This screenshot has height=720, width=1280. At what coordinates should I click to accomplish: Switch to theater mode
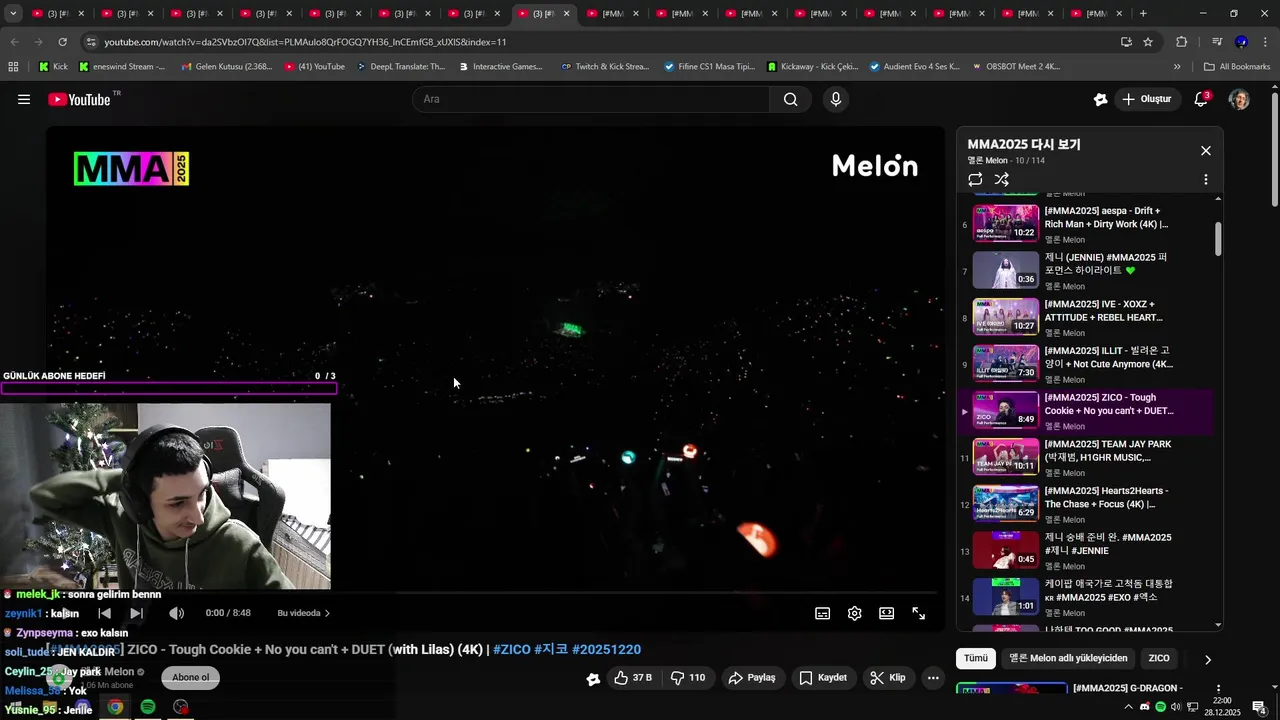pos(887,613)
